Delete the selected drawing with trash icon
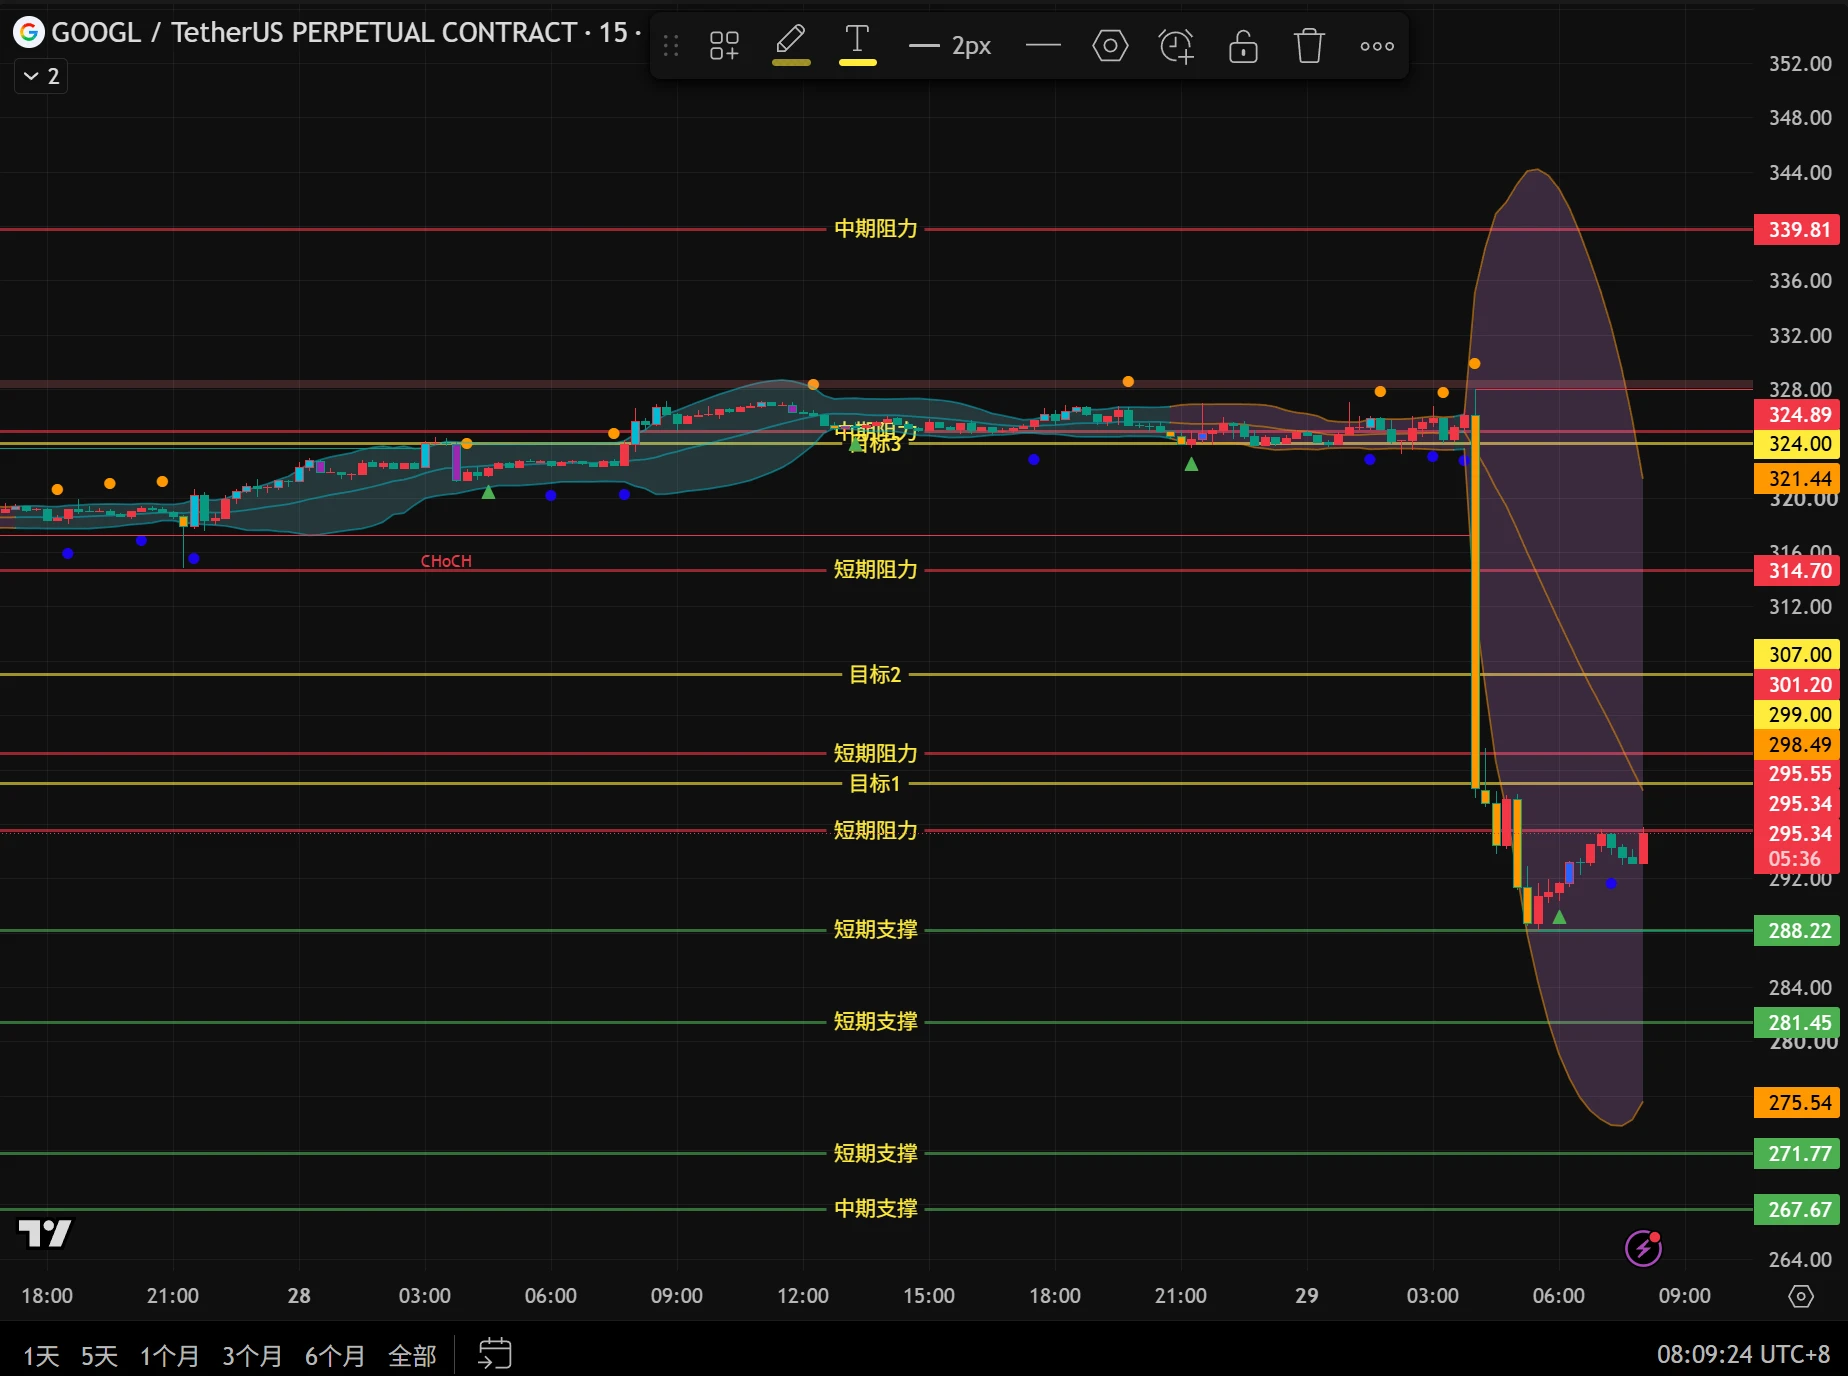Viewport: 1848px width, 1376px height. point(1309,46)
